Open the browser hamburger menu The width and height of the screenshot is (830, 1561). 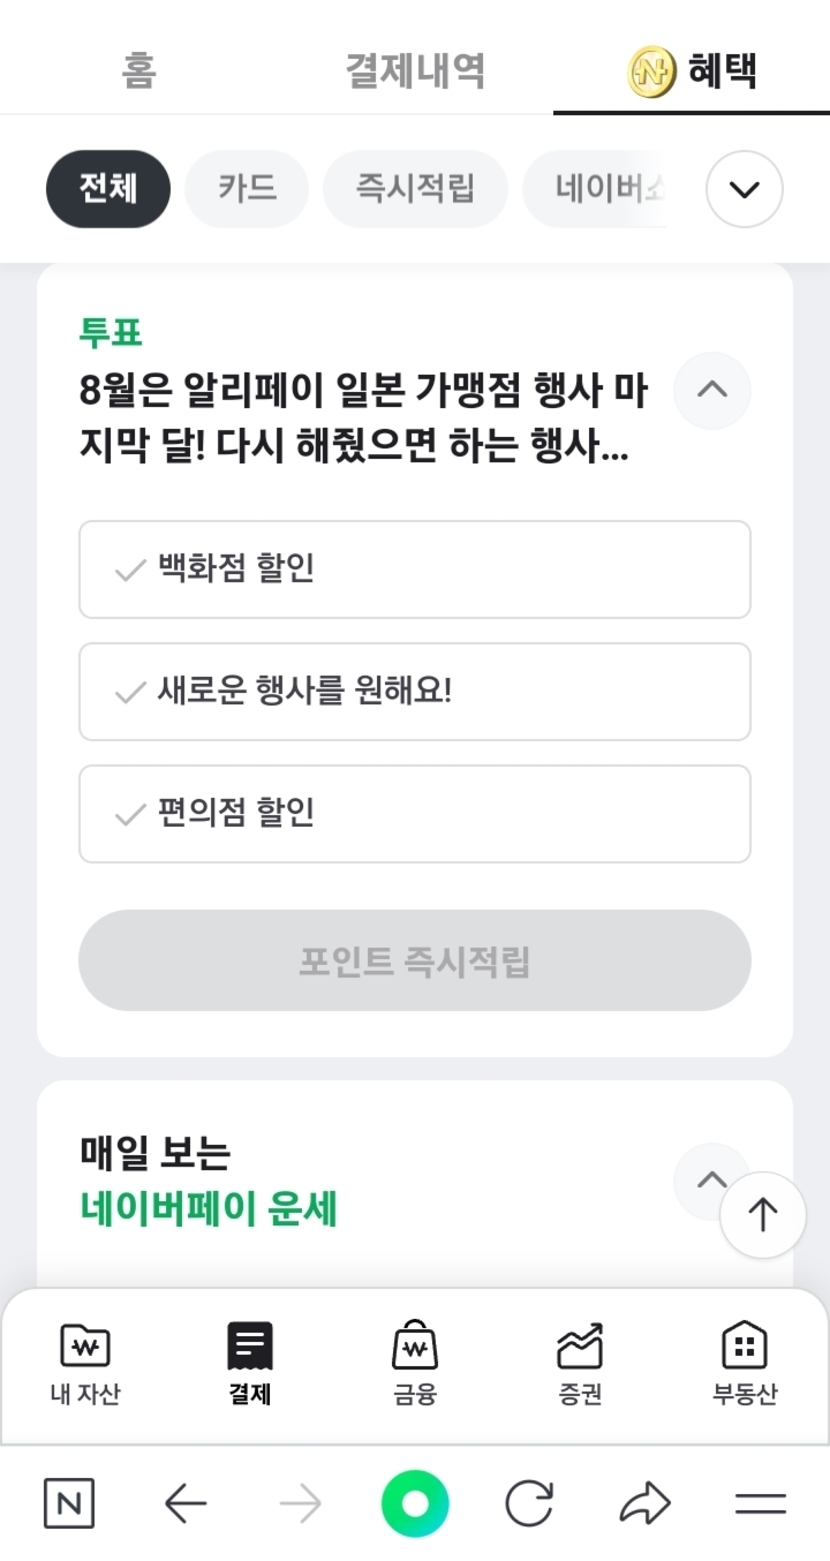pyautogui.click(x=760, y=1503)
